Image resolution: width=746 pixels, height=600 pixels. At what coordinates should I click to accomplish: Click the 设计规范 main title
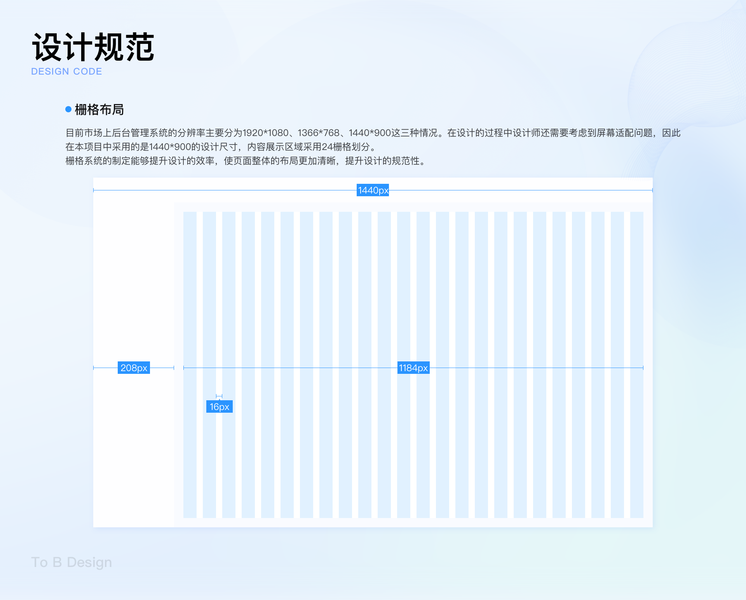pos(93,47)
